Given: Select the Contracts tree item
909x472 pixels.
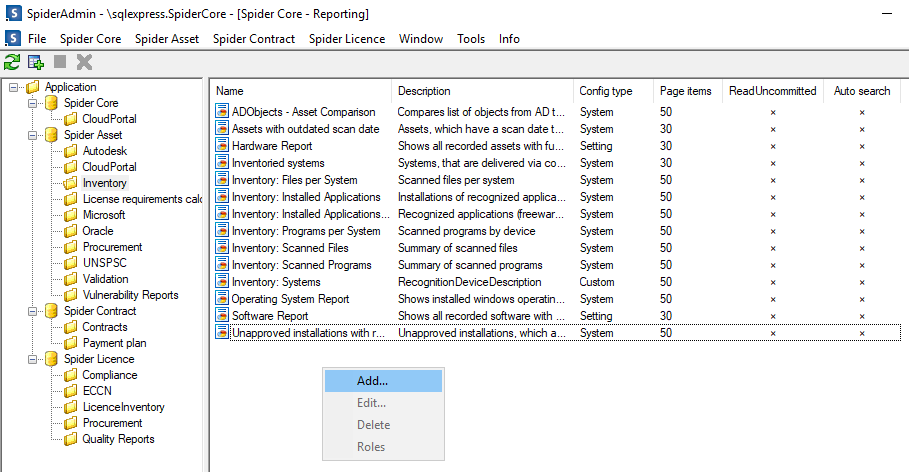Looking at the screenshot, I should click(104, 327).
